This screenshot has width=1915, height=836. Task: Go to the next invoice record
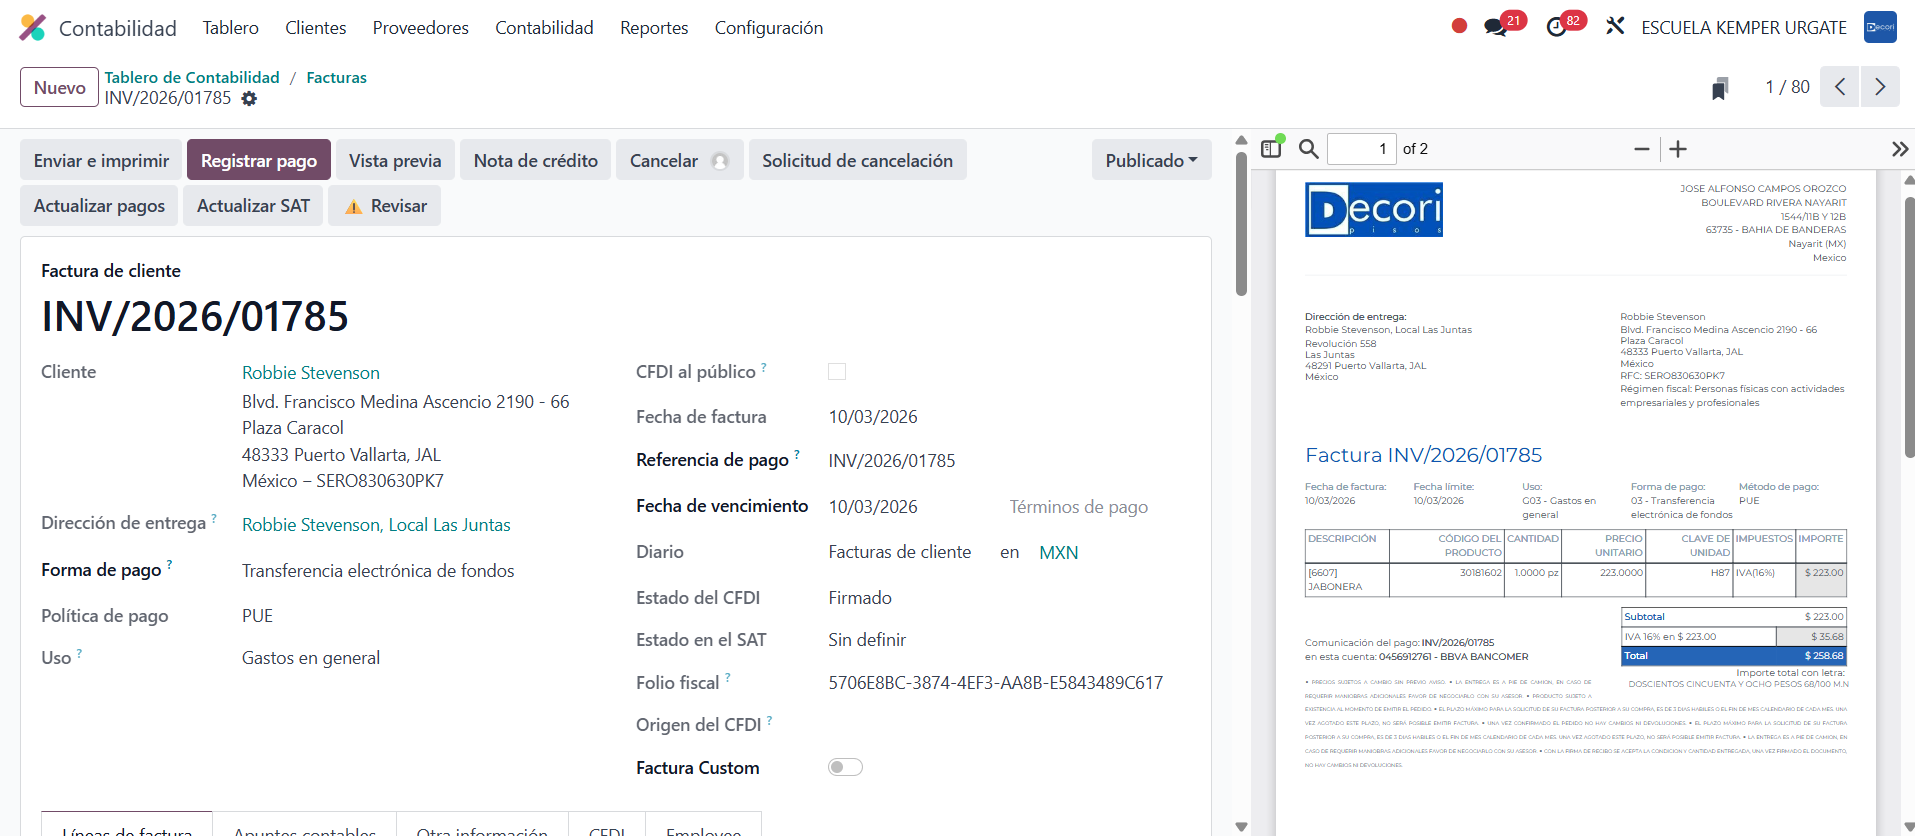(1880, 87)
